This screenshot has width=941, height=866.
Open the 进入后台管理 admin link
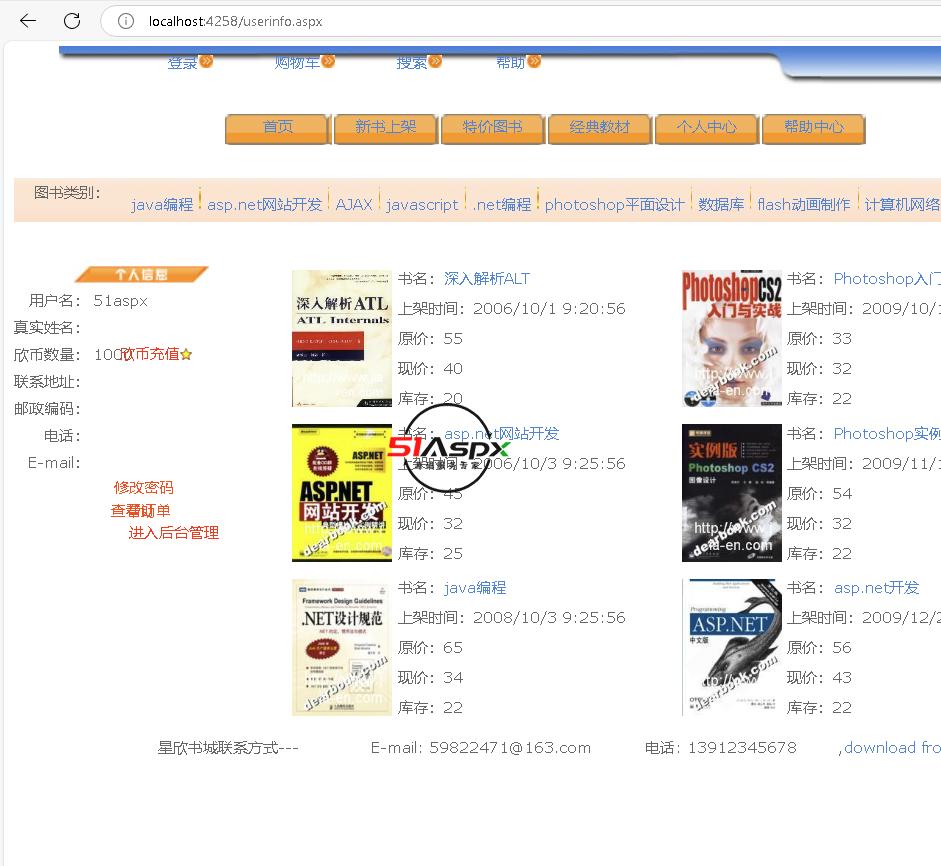coord(173,533)
